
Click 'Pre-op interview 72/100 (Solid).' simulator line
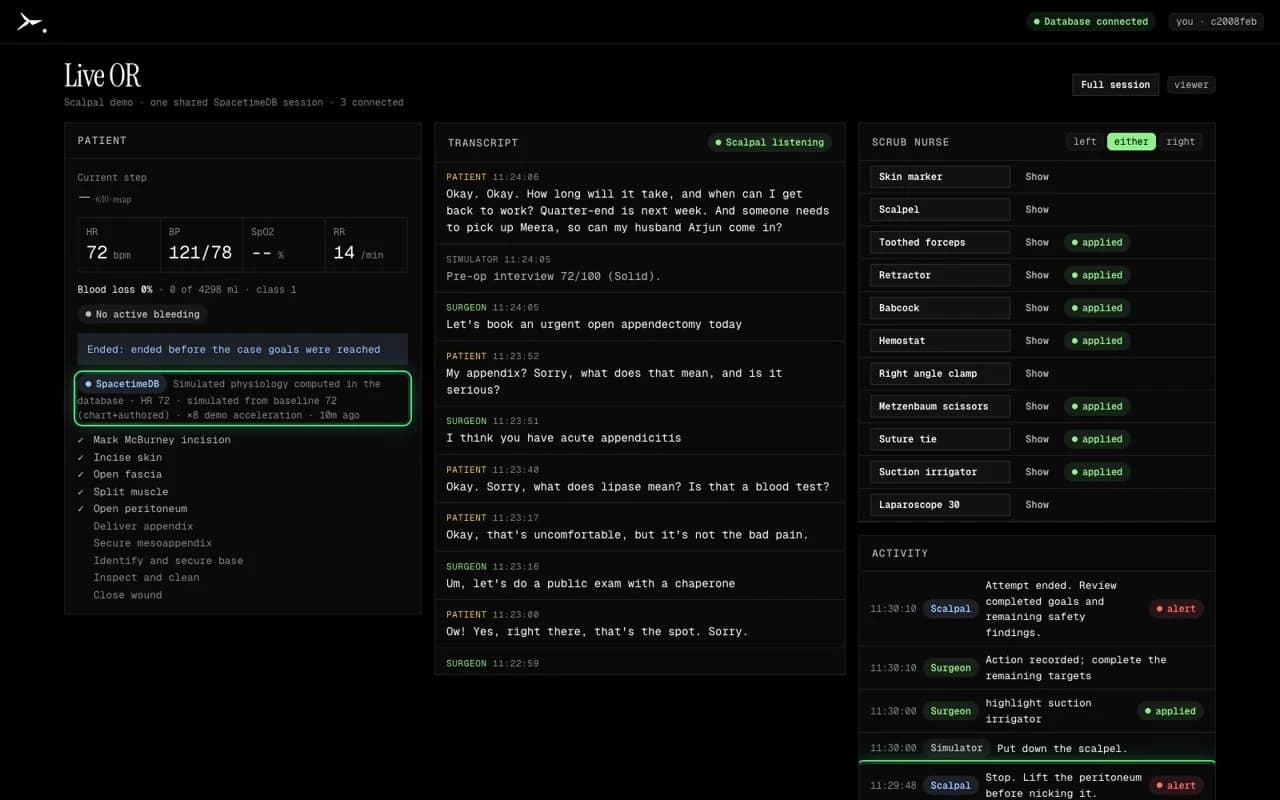tap(553, 276)
